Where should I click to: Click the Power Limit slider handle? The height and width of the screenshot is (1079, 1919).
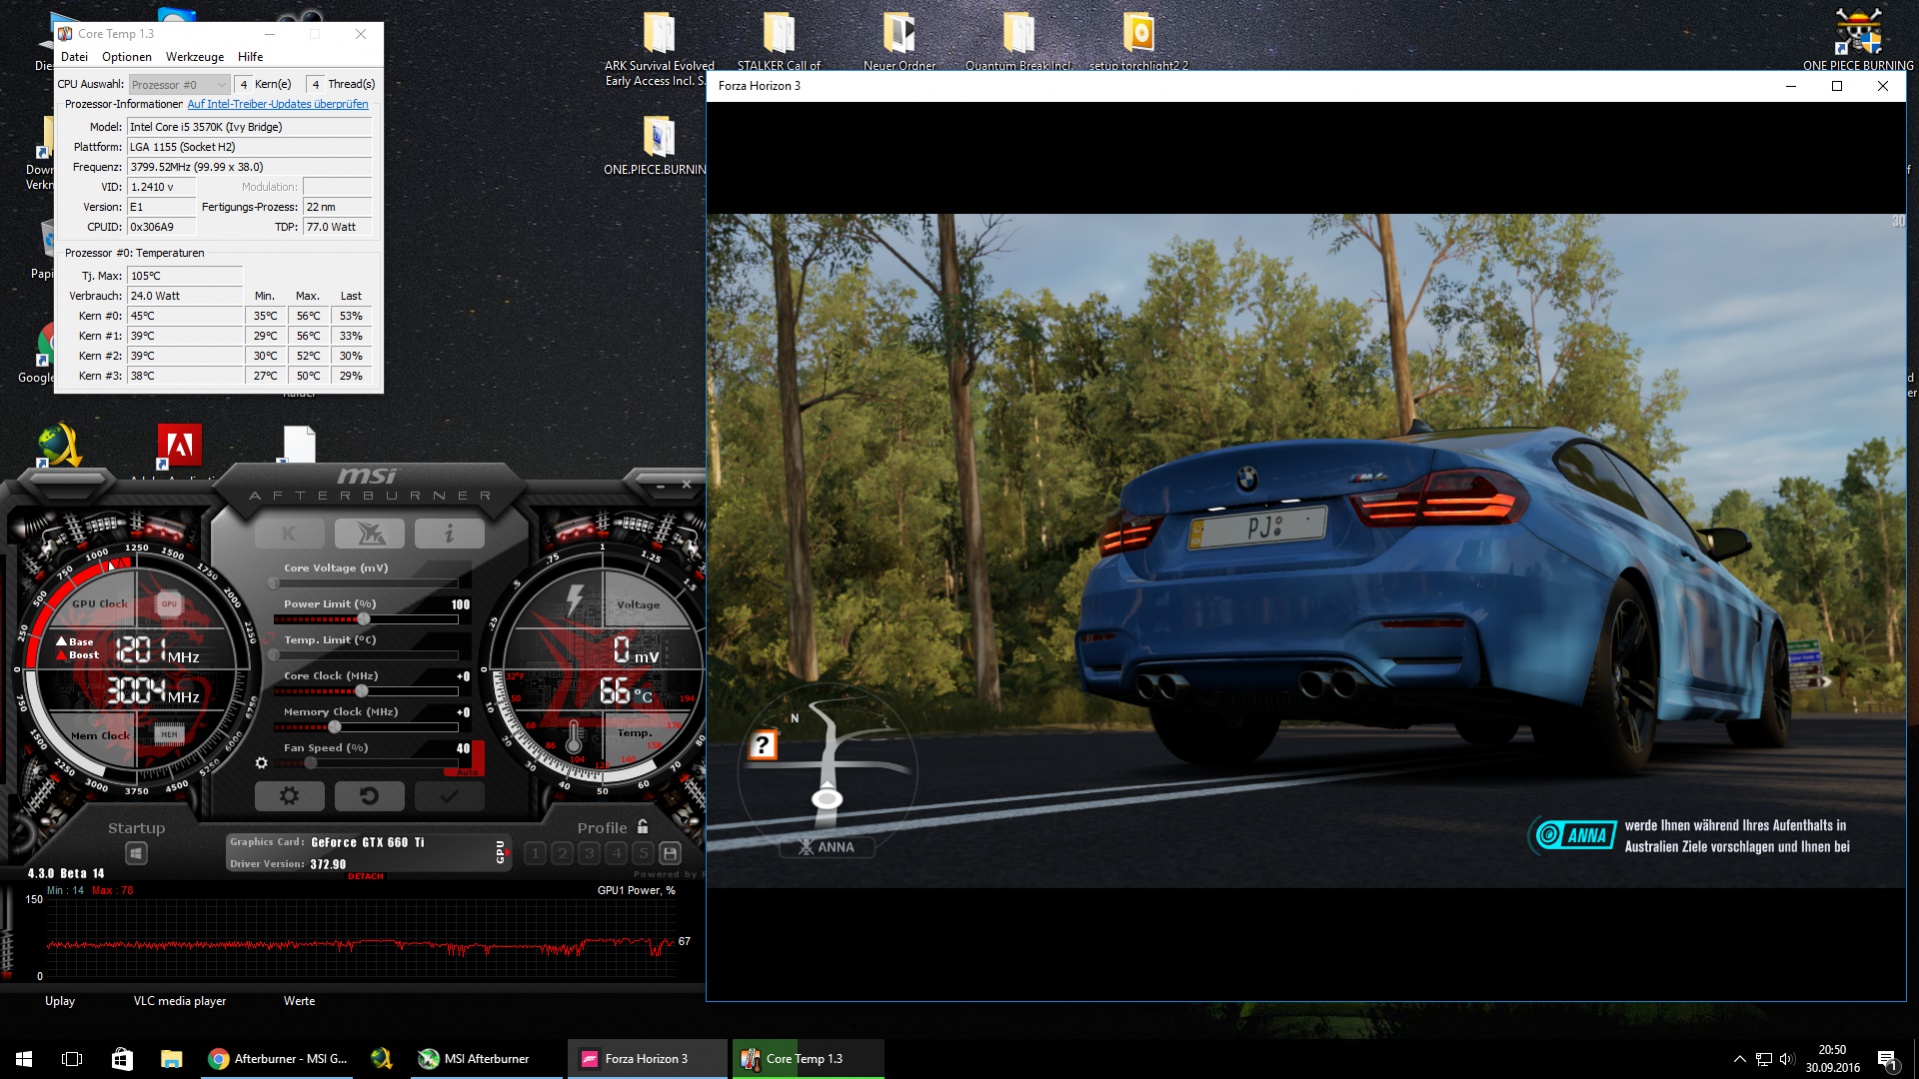pyautogui.click(x=364, y=619)
